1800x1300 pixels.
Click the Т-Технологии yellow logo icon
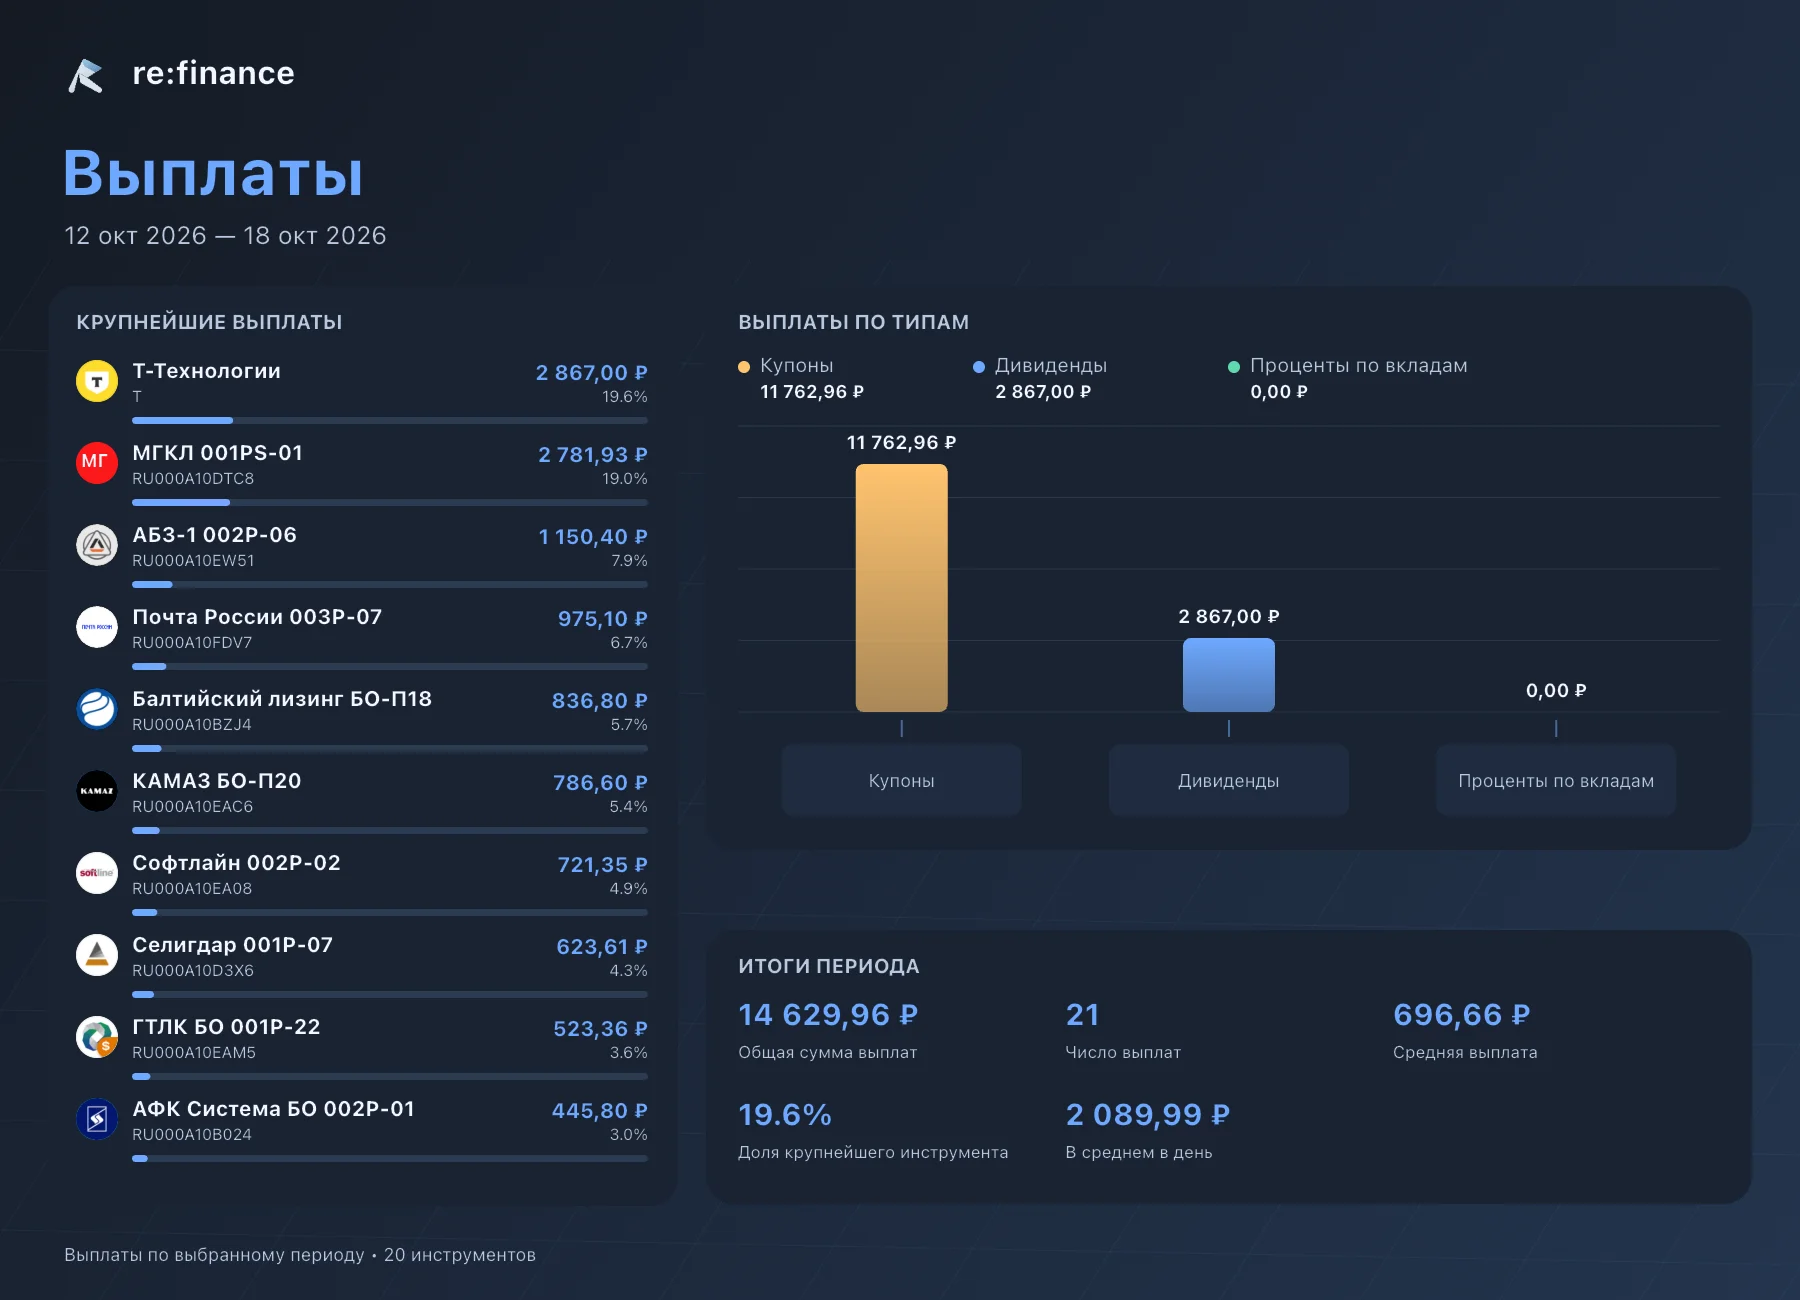pos(97,381)
